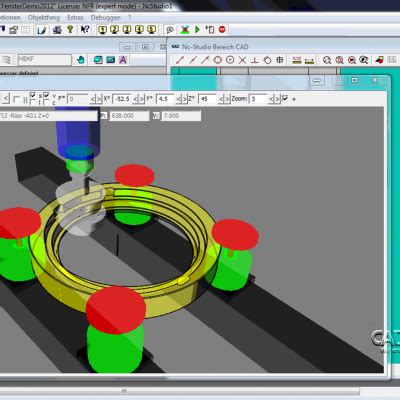Viewport: 400px width, 400px height.
Task: Select perpendicular snap icon
Action: (255, 60)
